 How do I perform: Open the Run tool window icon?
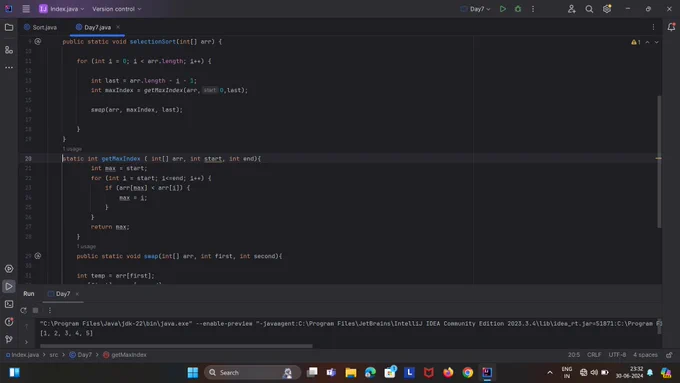(9, 286)
